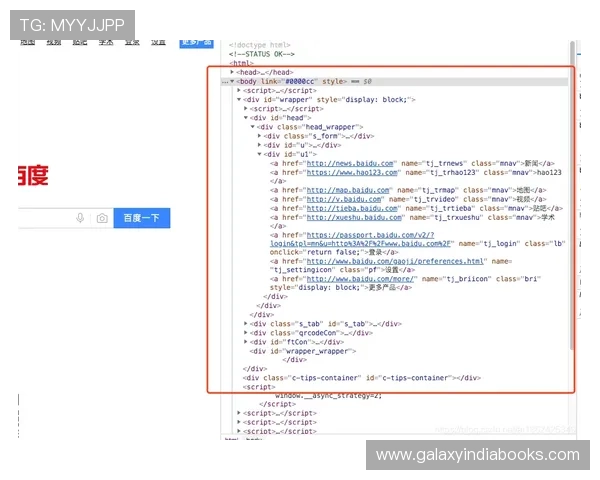
Task: Click the 百度一下 search button
Action: (x=142, y=218)
